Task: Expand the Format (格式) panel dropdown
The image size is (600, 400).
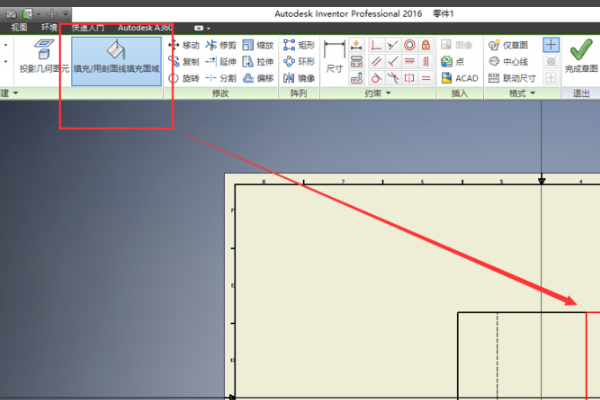Action: pos(533,93)
